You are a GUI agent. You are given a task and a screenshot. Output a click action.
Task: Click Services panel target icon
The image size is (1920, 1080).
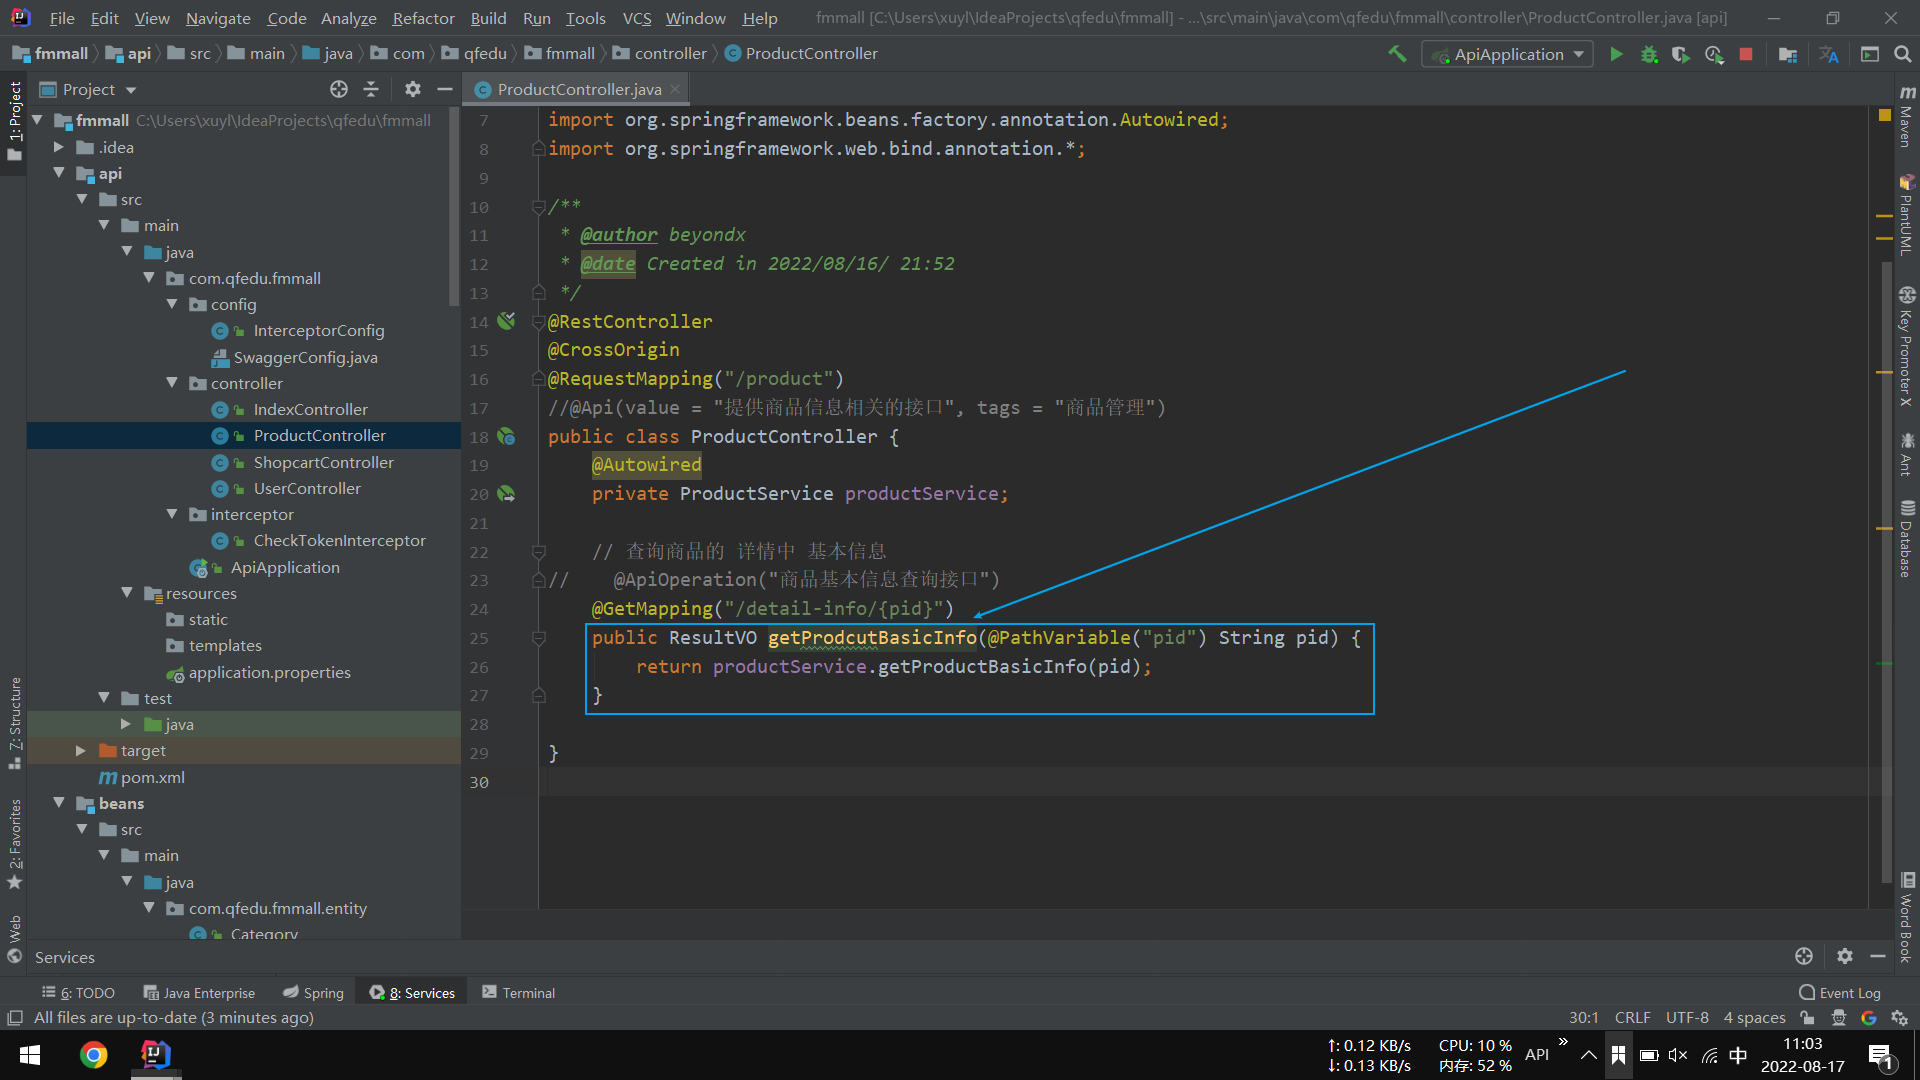(1804, 956)
